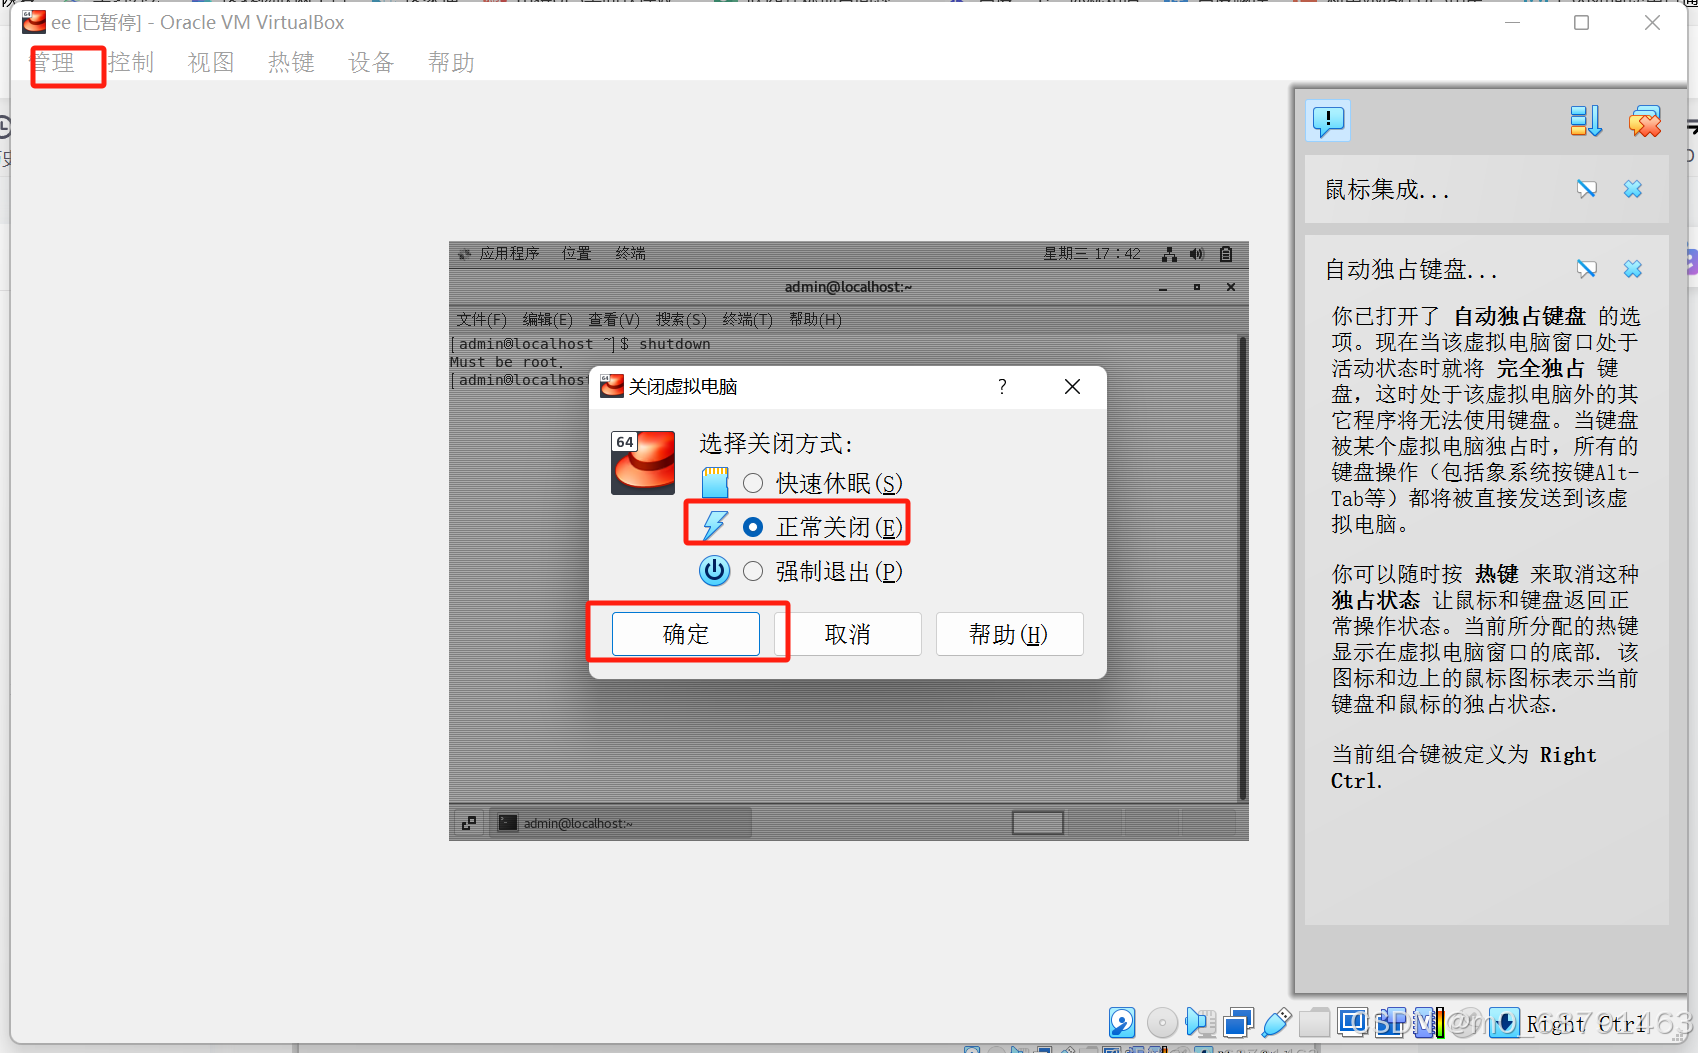This screenshot has width=1698, height=1053.
Task: Click the USB devices status icon
Action: [1276, 1022]
